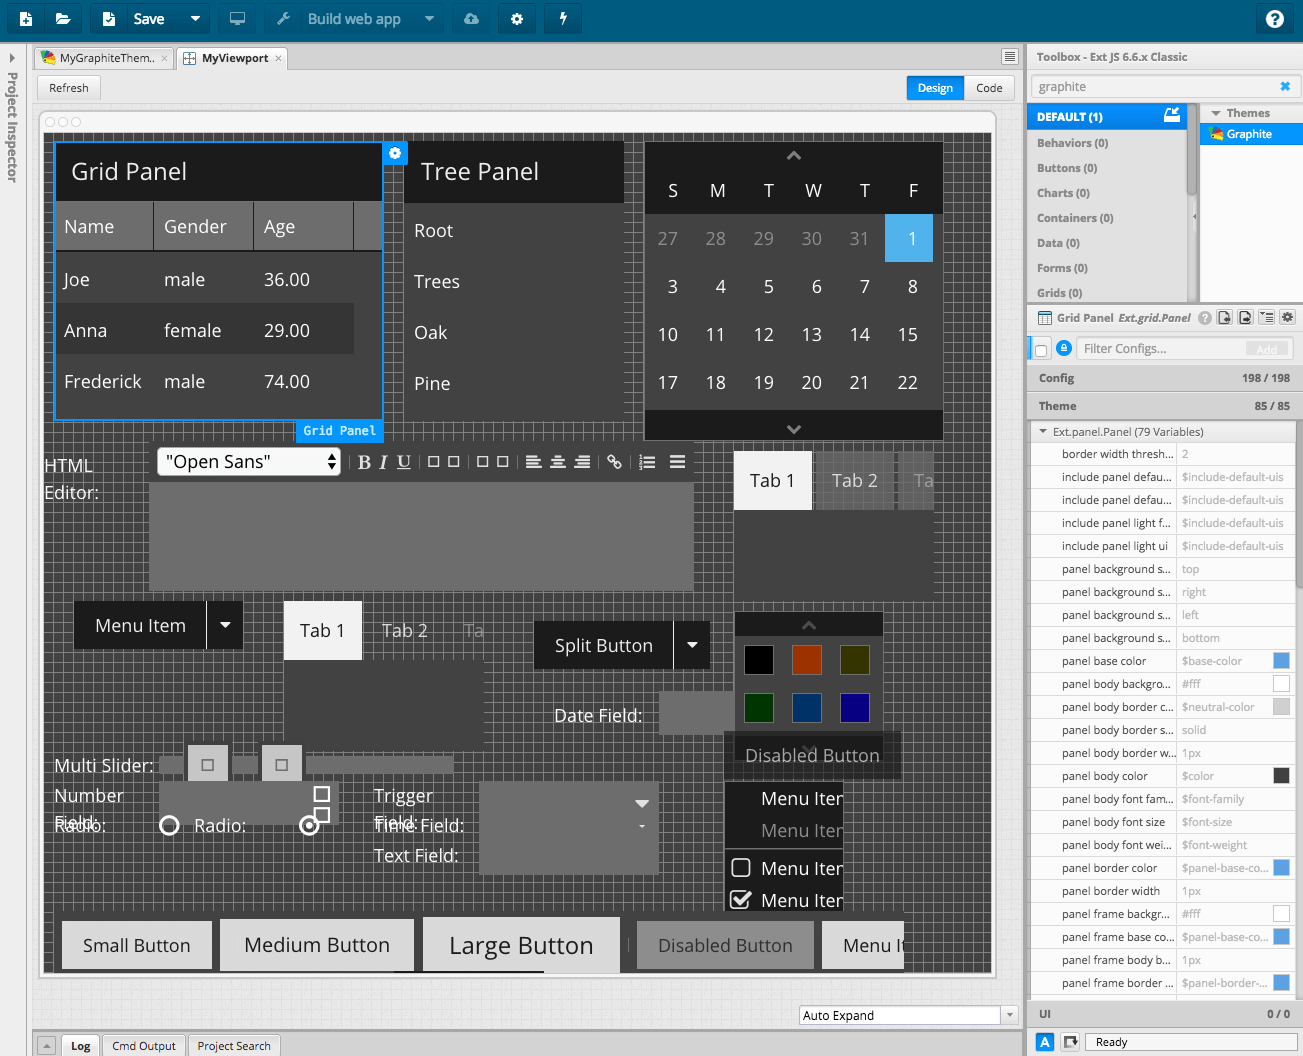Click the A icon in bottom right status bar
This screenshot has width=1303, height=1056.
click(1045, 1042)
